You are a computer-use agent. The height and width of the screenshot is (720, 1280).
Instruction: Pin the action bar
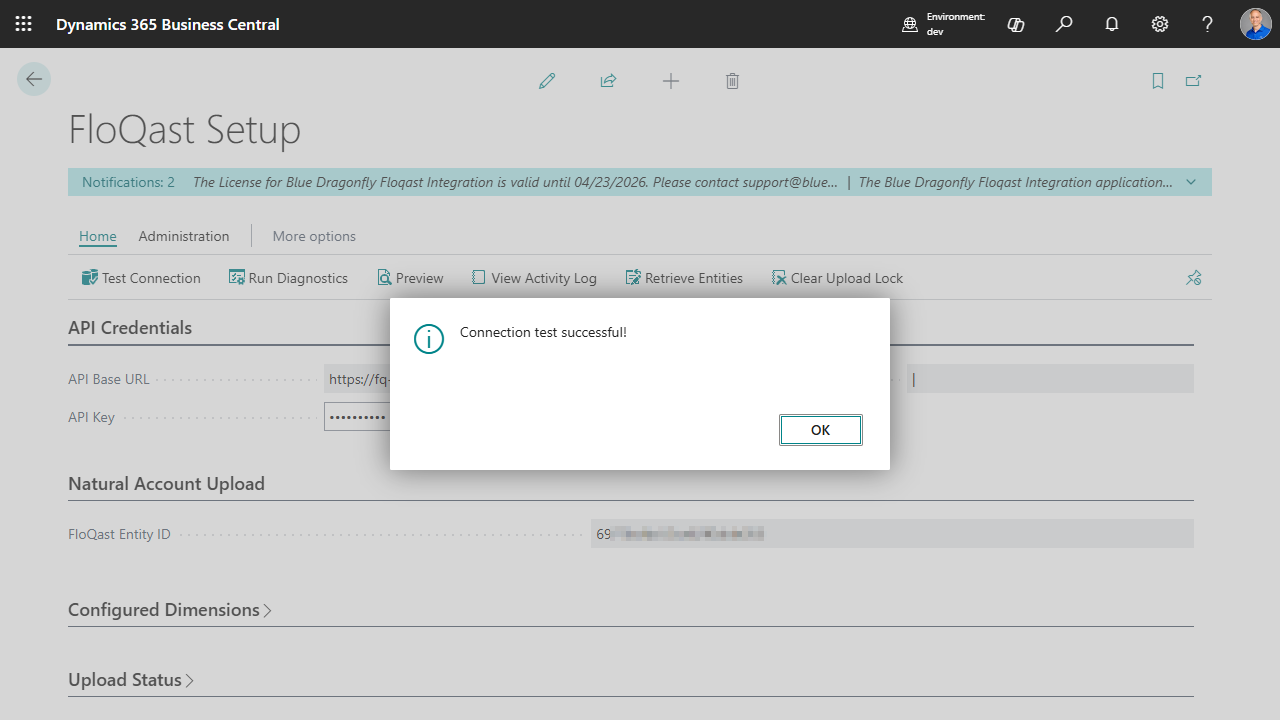[1193, 278]
